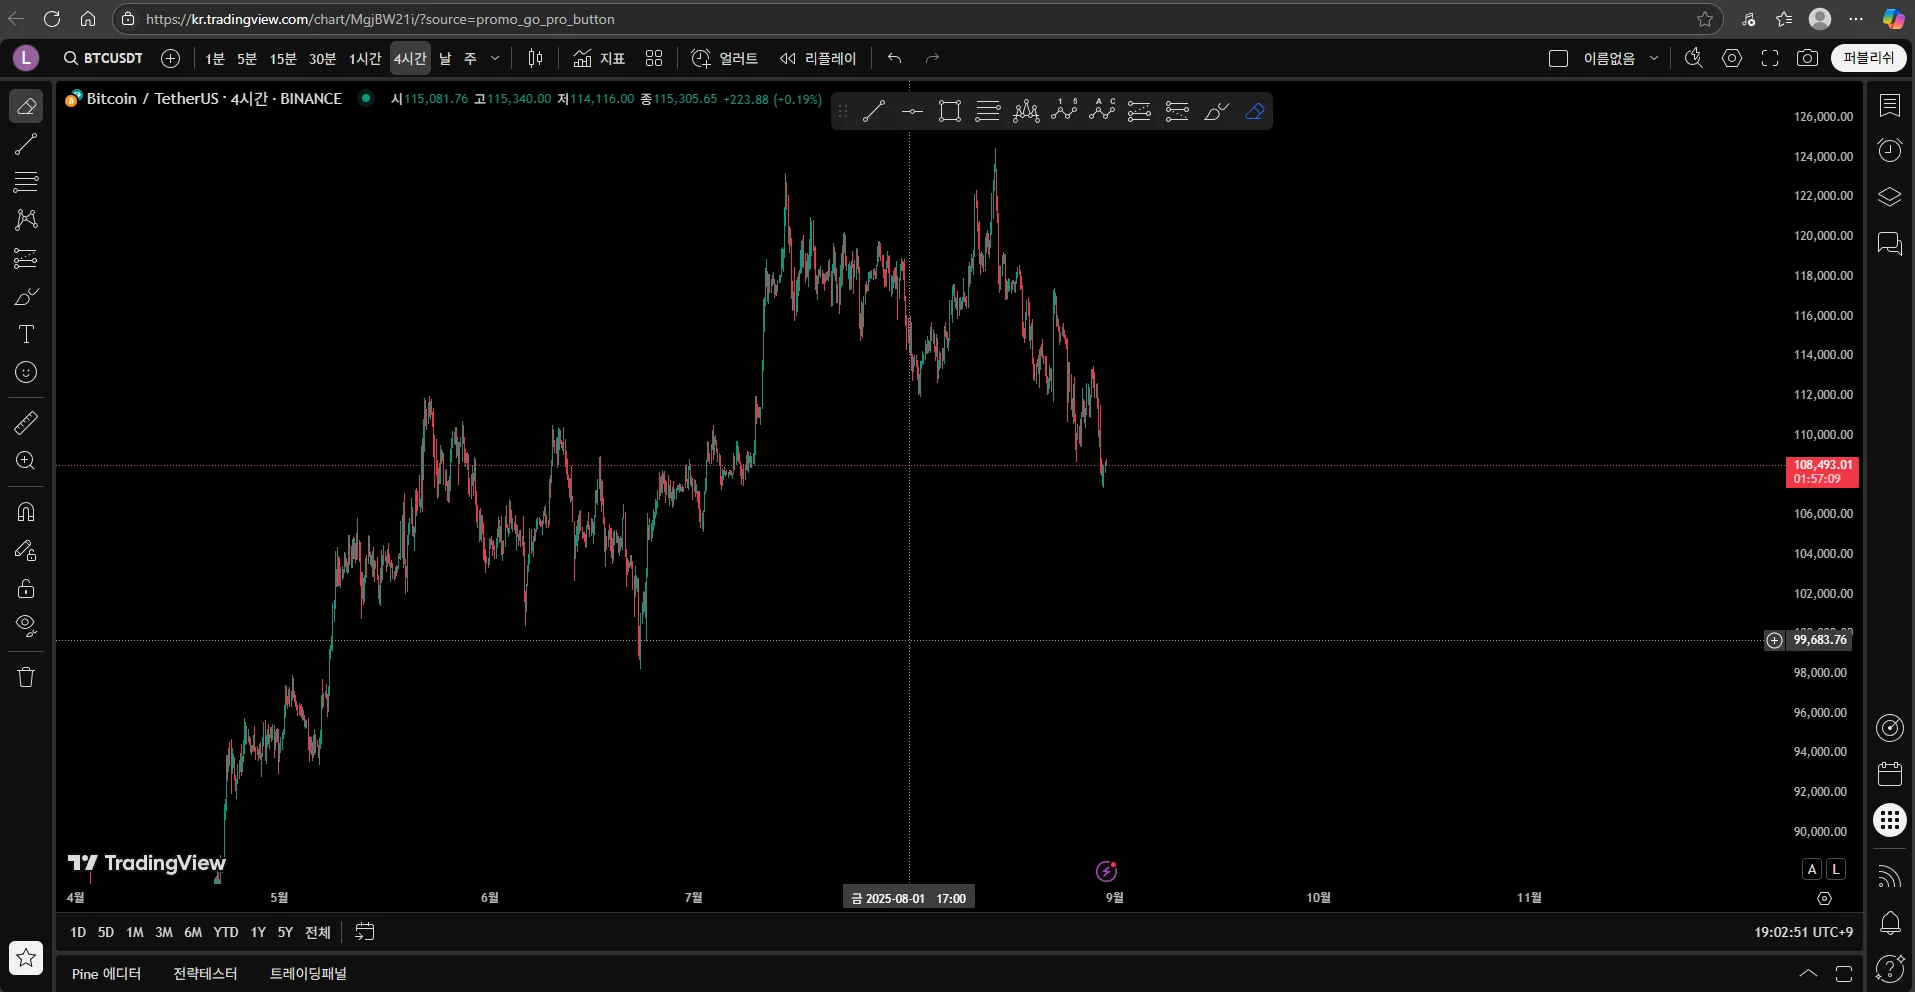Hide all drawings with eye icon
The image size is (1915, 992).
pyautogui.click(x=26, y=627)
